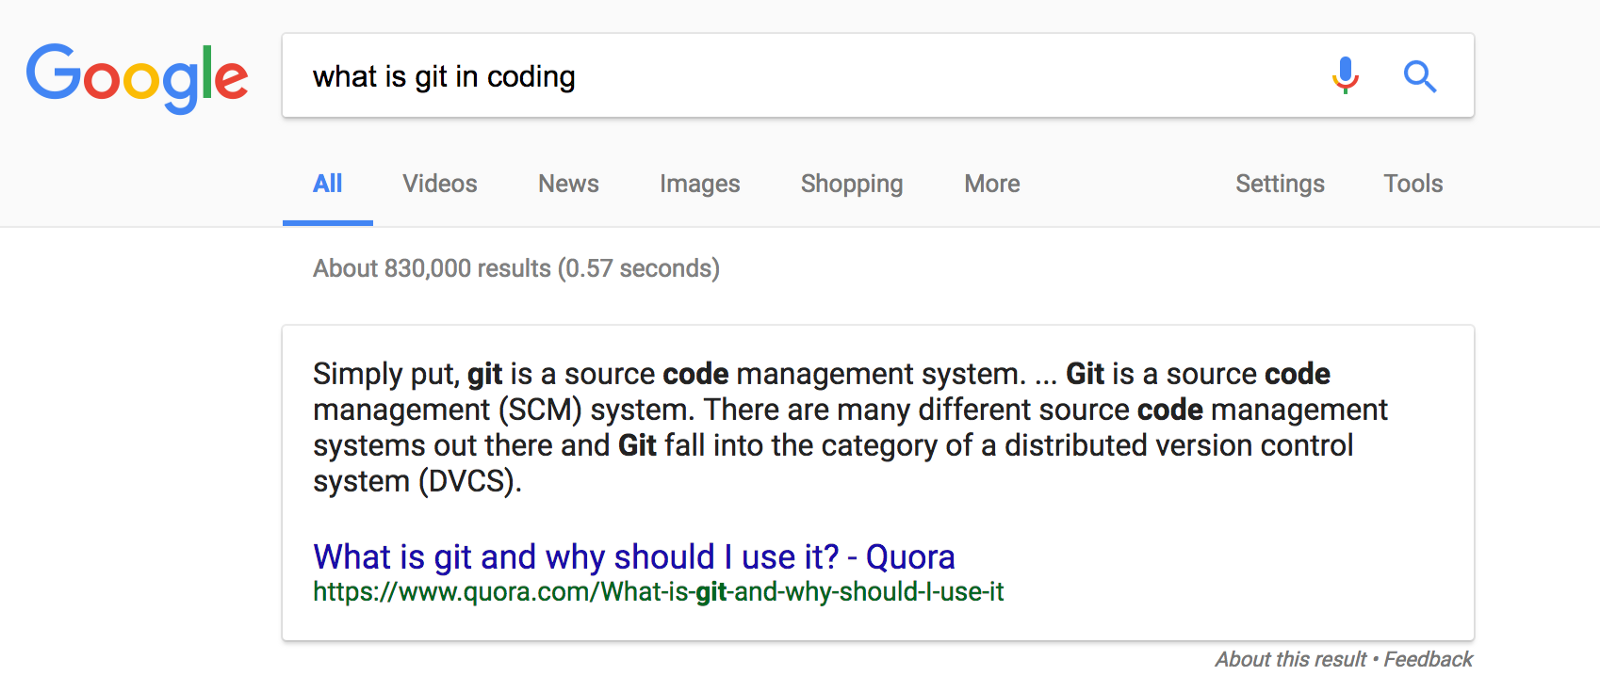Click the 'About 830,000 results' stats text

[516, 269]
